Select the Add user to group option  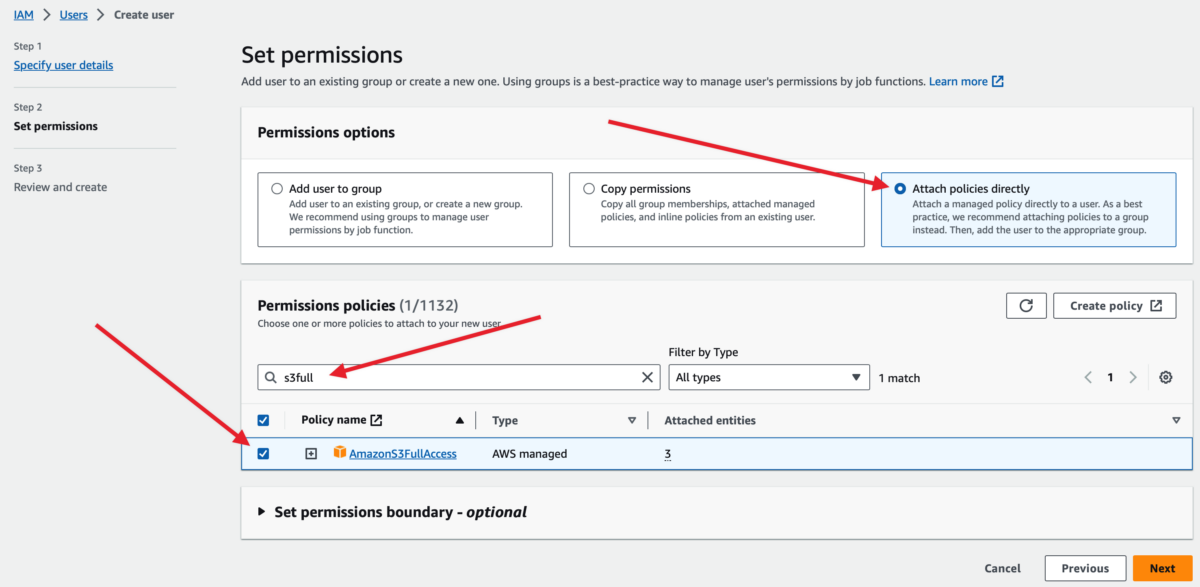[x=277, y=188]
